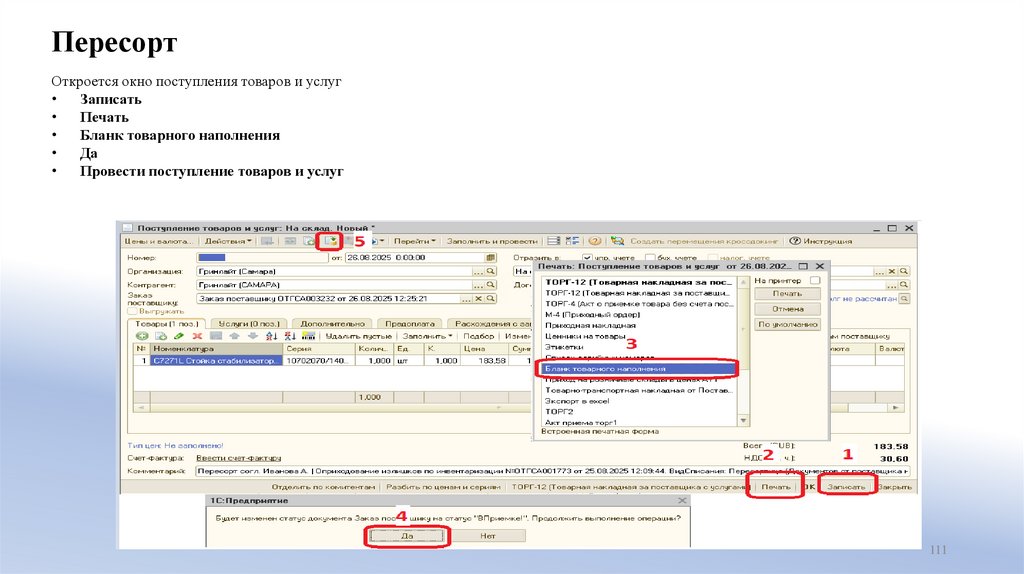Sort rows ascending icon in table toolbar
The height and width of the screenshot is (574, 1024).
tap(272, 336)
